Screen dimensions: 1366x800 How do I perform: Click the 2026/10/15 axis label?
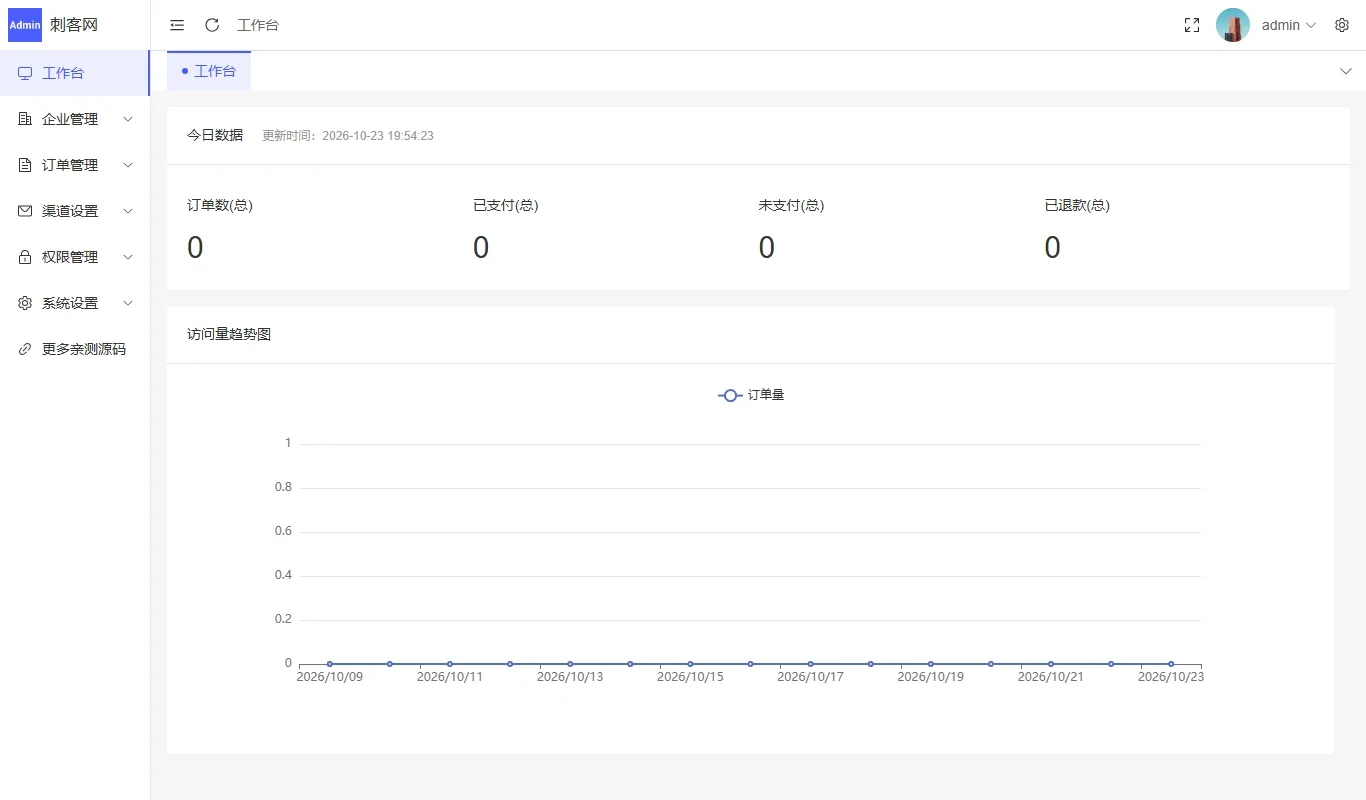tap(690, 677)
